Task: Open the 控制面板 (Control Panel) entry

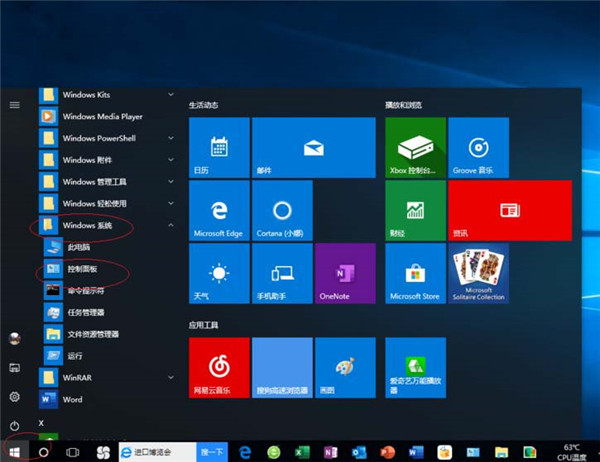Action: pos(80,270)
